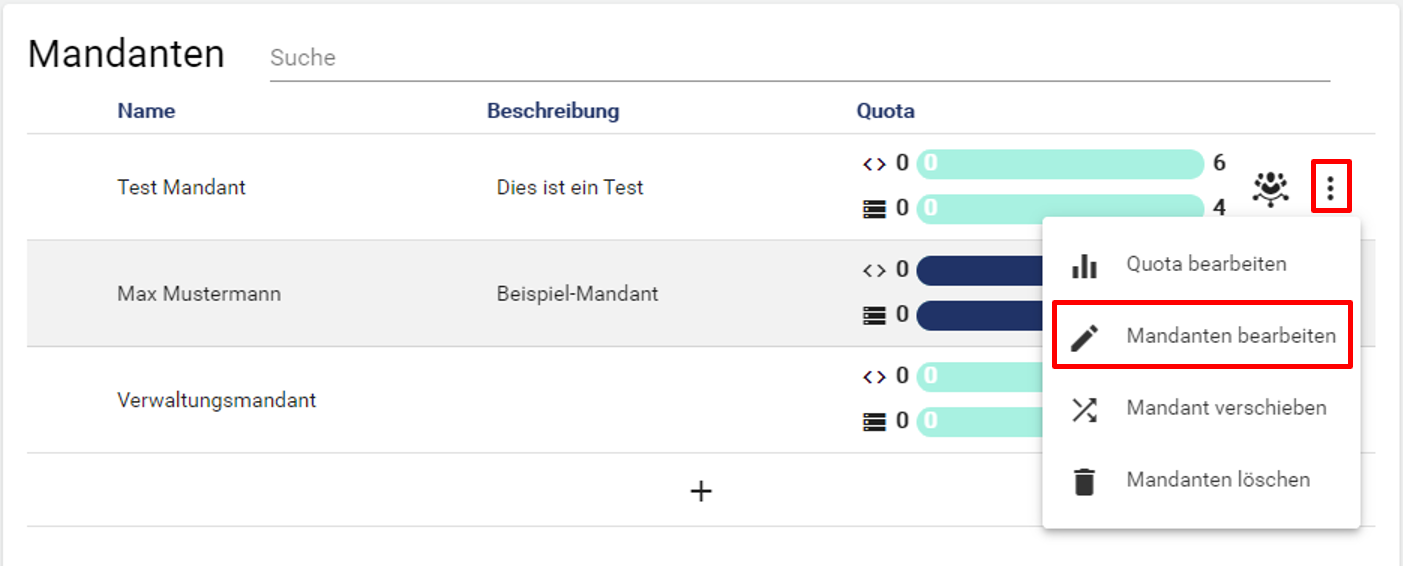Image resolution: width=1403 pixels, height=568 pixels.
Task: Choose Mandanten bearbeiten in the menu
Action: pos(1230,337)
